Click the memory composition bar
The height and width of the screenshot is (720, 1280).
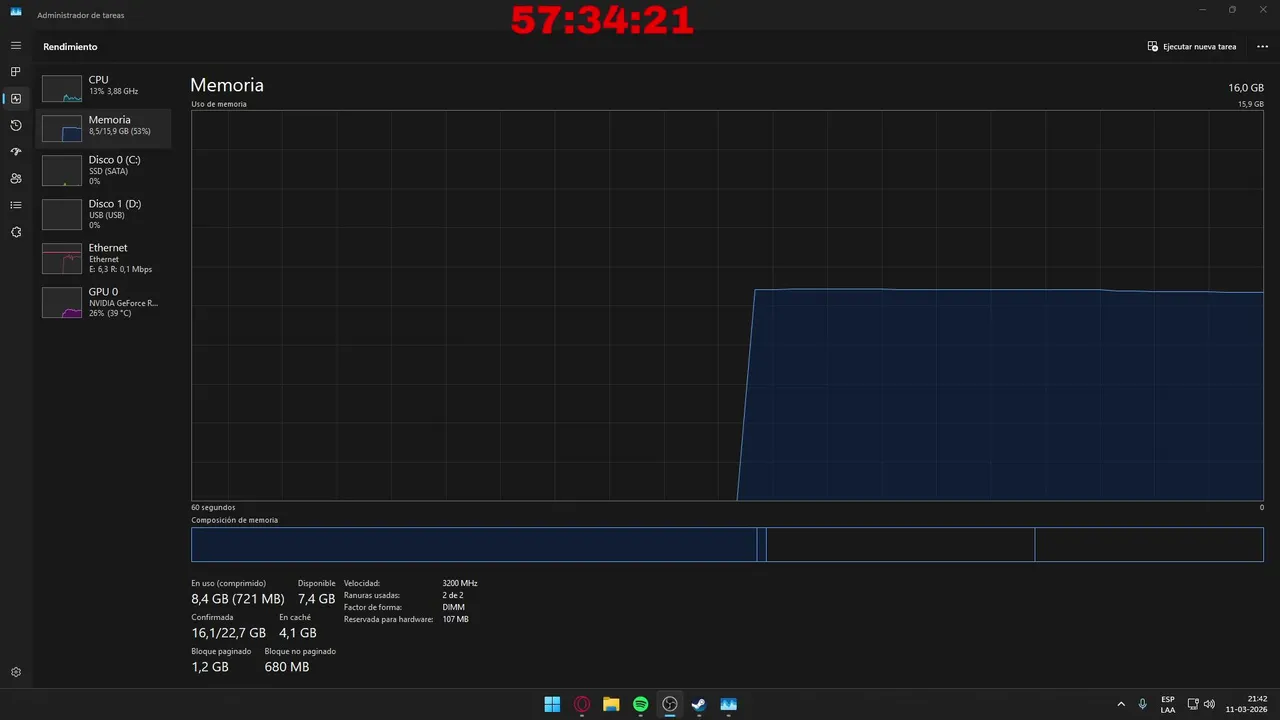click(x=727, y=544)
